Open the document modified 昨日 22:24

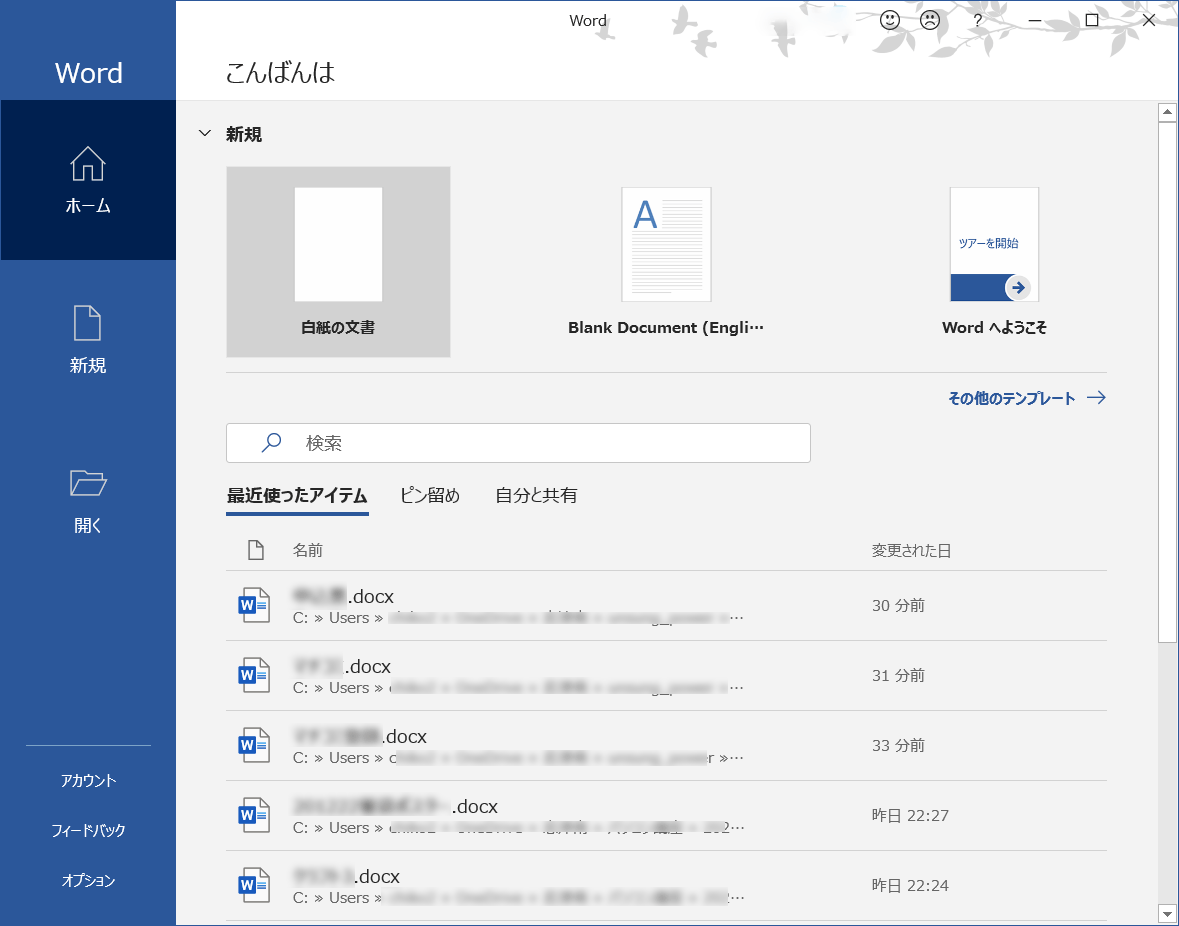(666, 885)
